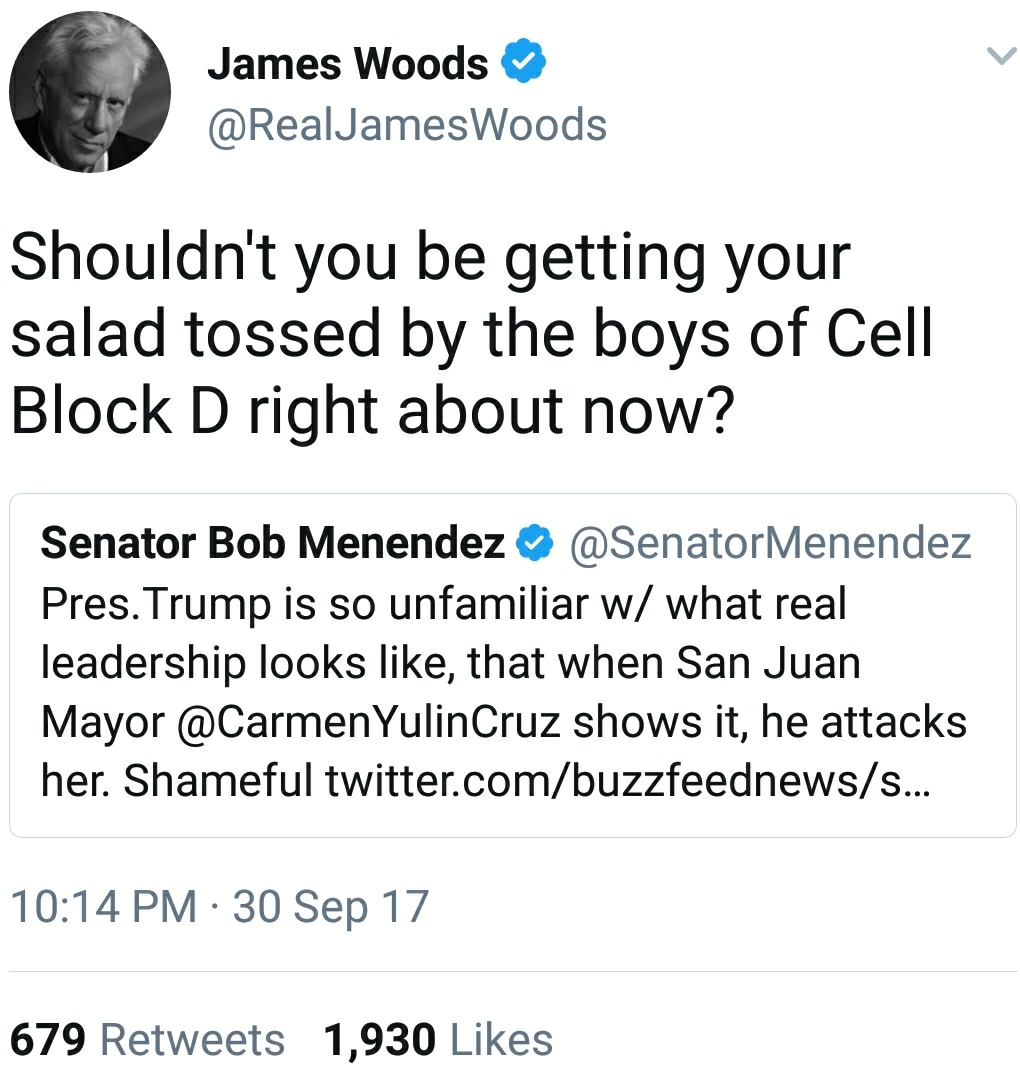Open the @RealJamesWoods handle
This screenshot has height=1070, width=1020.
point(407,126)
